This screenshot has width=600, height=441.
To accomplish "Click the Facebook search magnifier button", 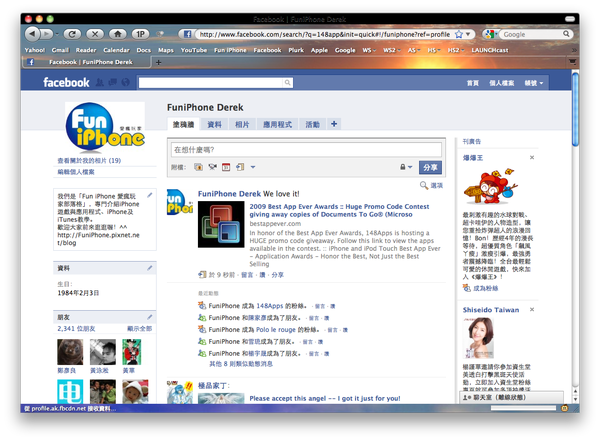I will click(x=287, y=83).
